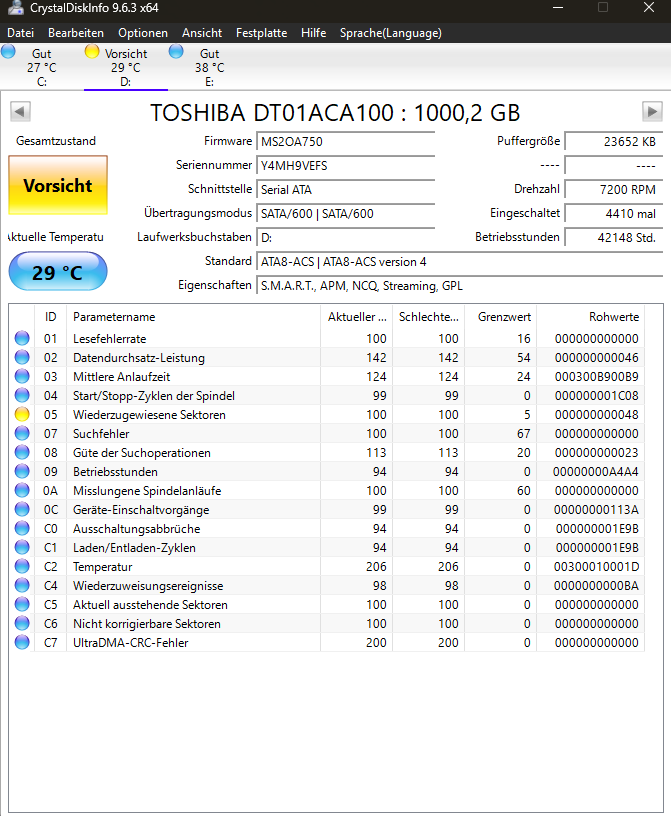Click the Parametername column header
The image size is (671, 816).
(193, 316)
